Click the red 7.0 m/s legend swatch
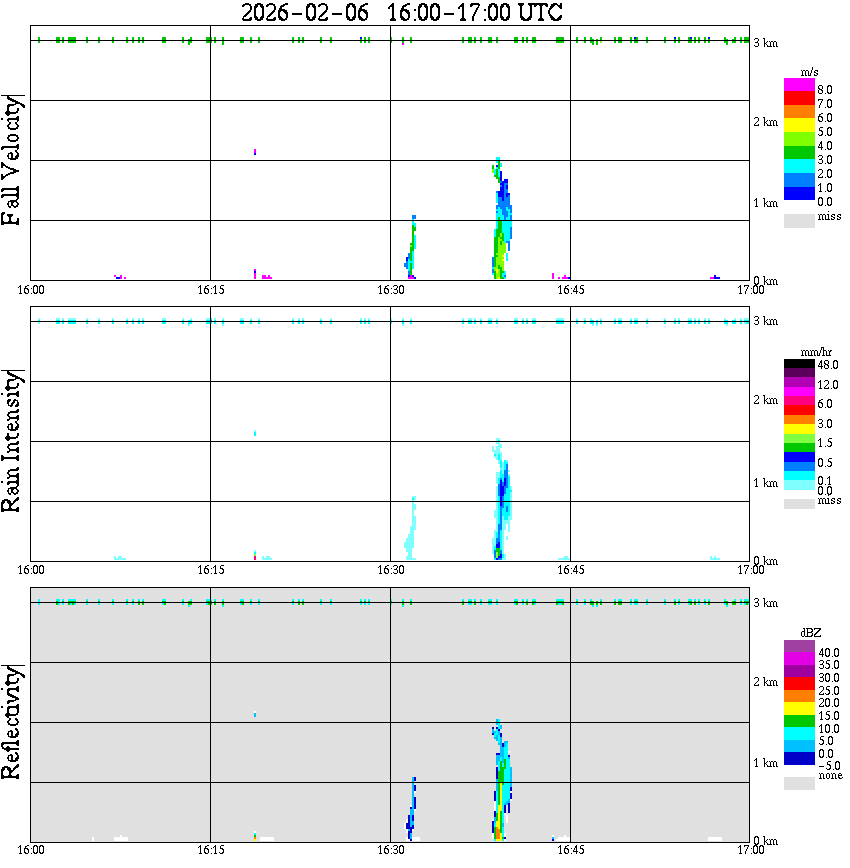 799,98
